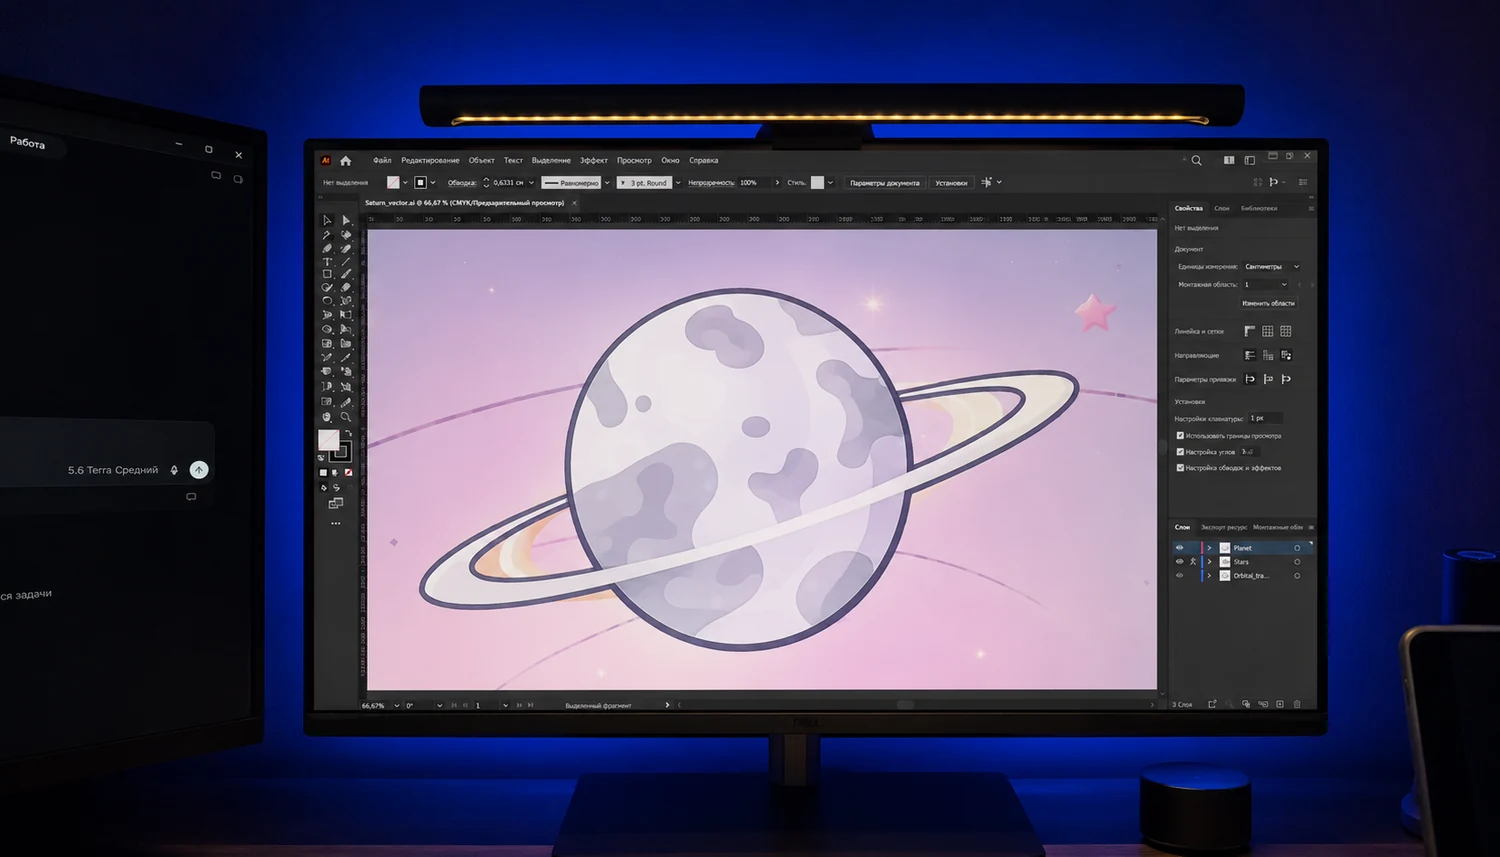The width and height of the screenshot is (1500, 857).
Task: Open the three-dot Edit Toolbar button
Action: [x=336, y=523]
